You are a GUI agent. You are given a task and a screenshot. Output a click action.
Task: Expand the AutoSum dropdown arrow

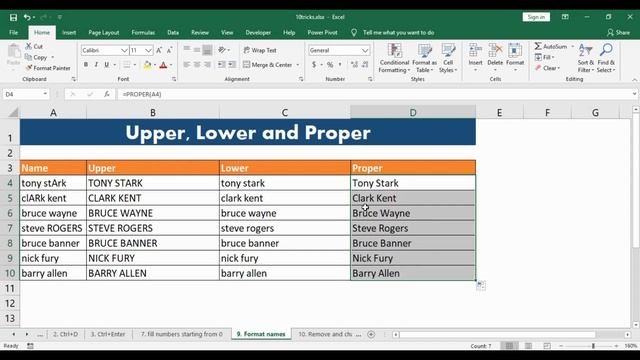(572, 47)
